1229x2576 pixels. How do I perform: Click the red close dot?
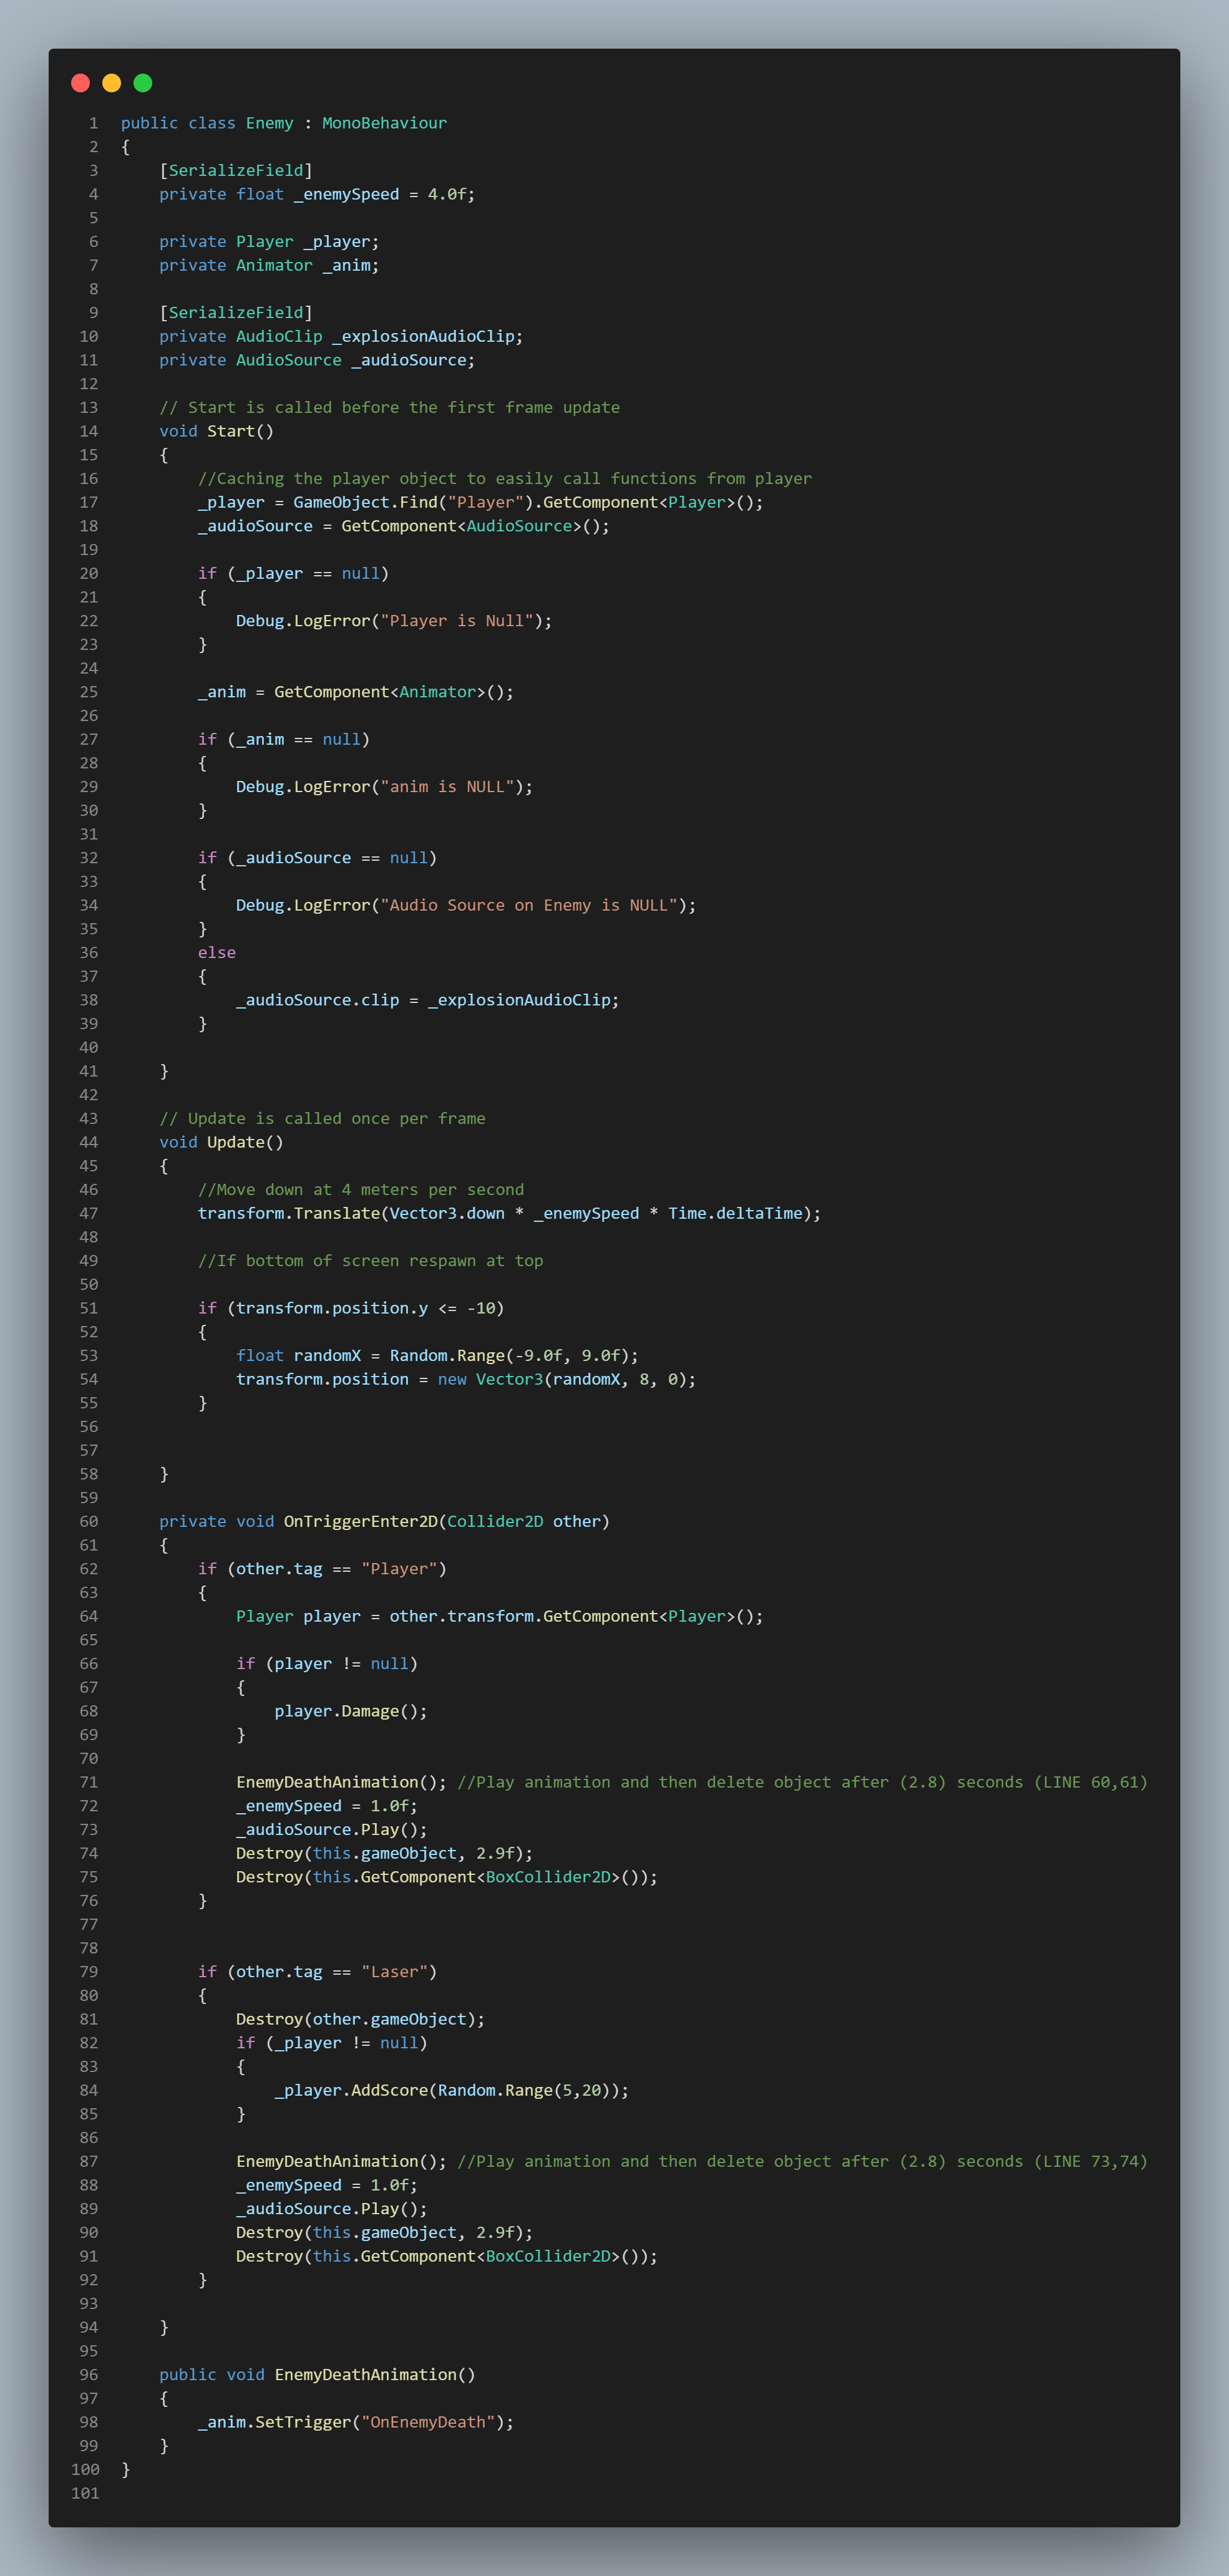pos(81,83)
